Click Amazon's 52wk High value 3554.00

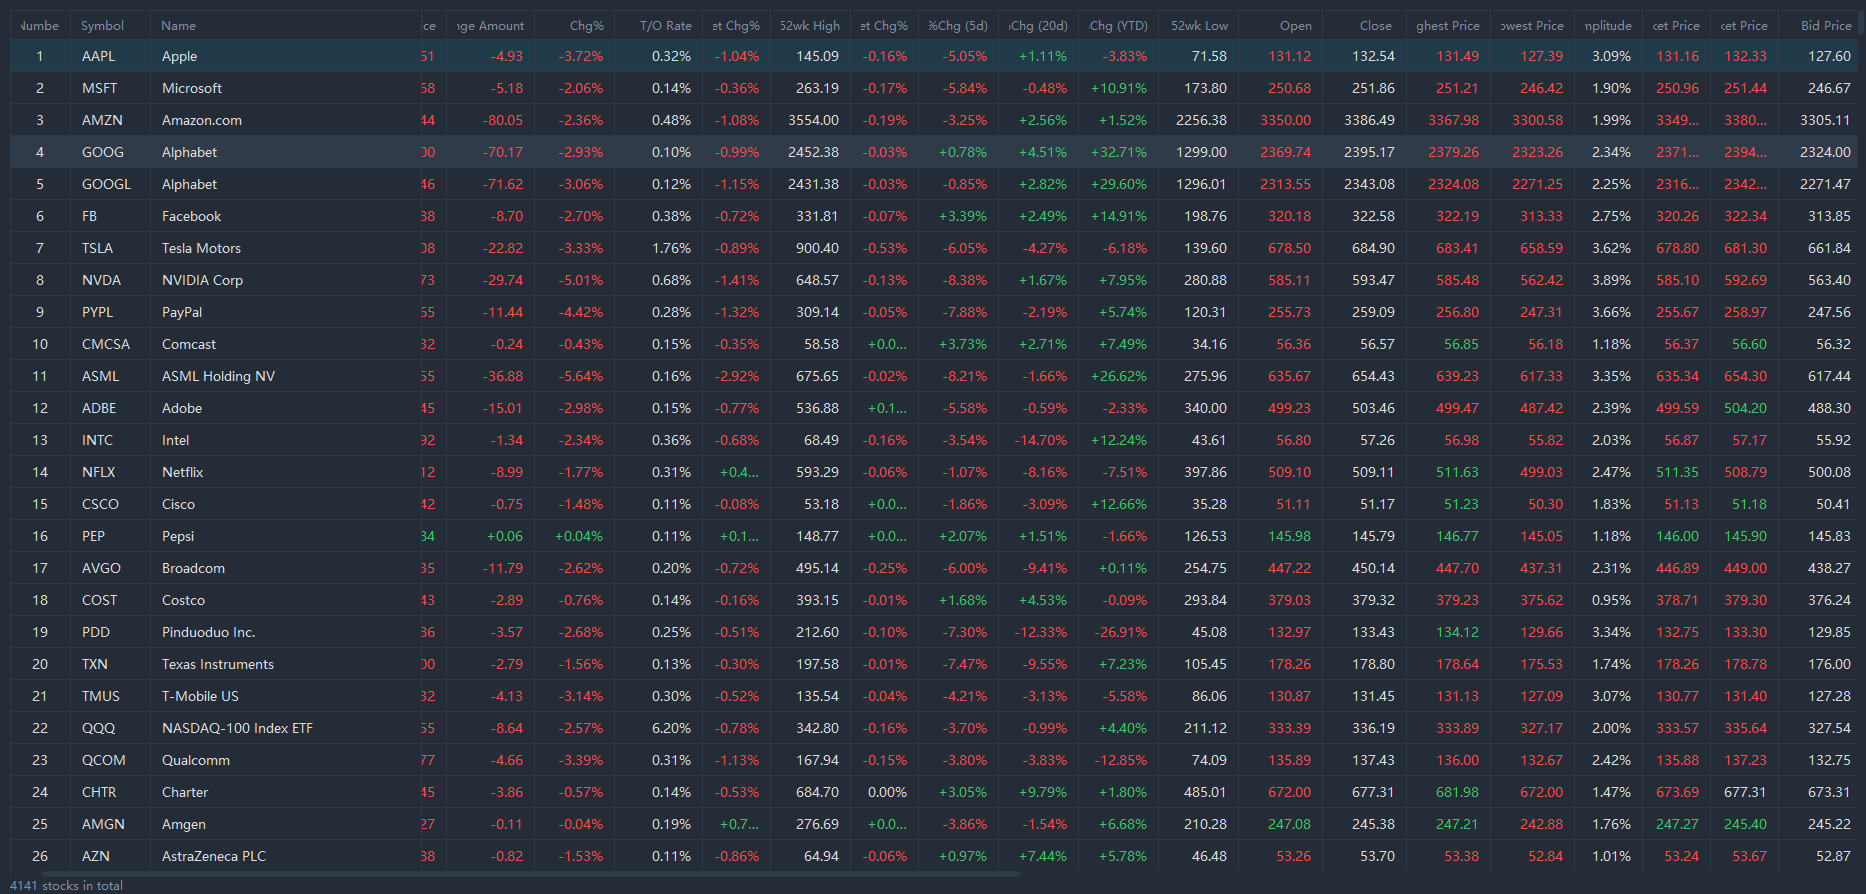click(813, 120)
